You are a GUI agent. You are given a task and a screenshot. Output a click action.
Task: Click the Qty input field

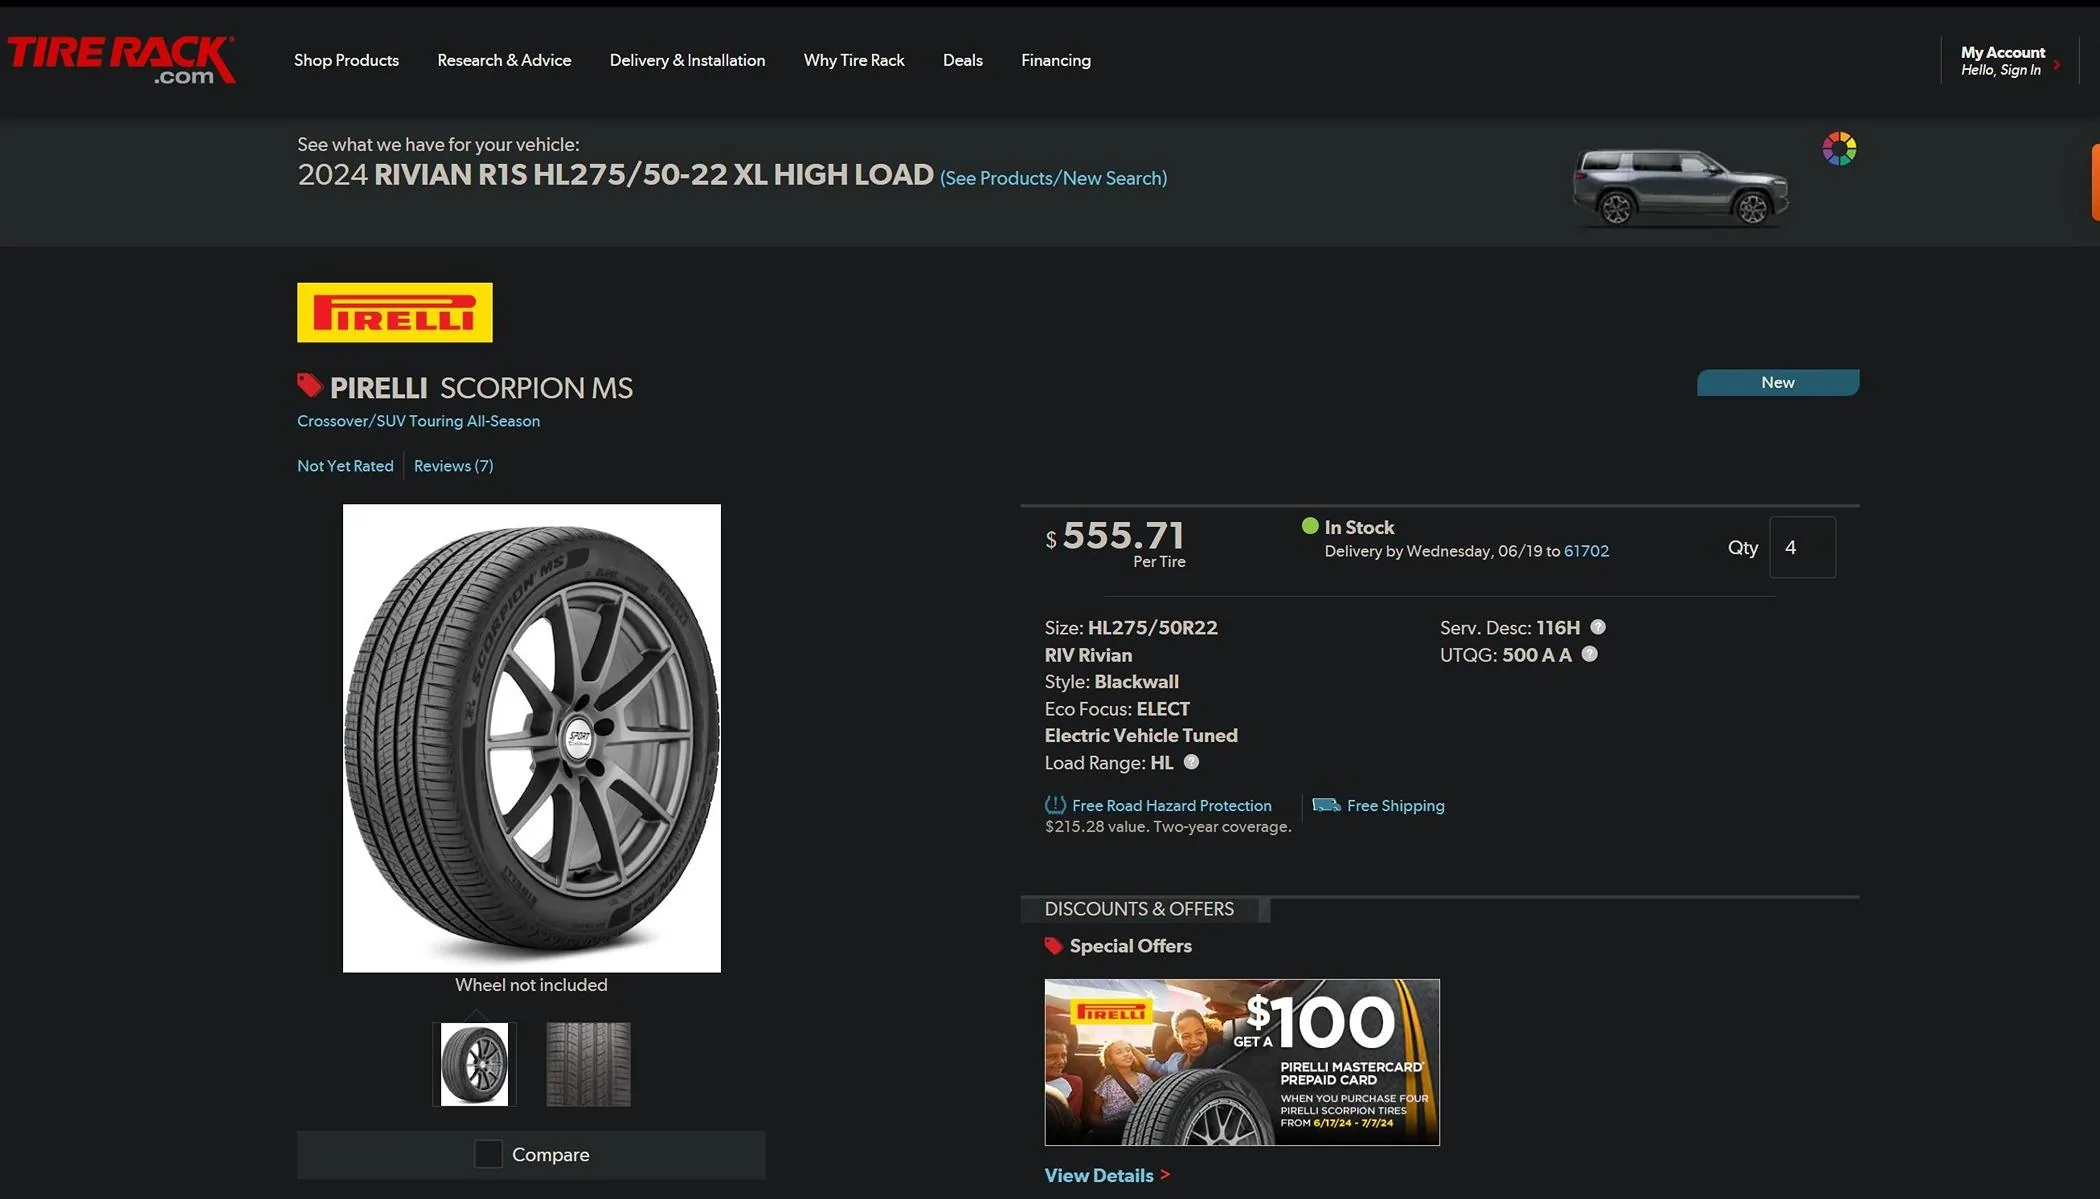(x=1802, y=547)
